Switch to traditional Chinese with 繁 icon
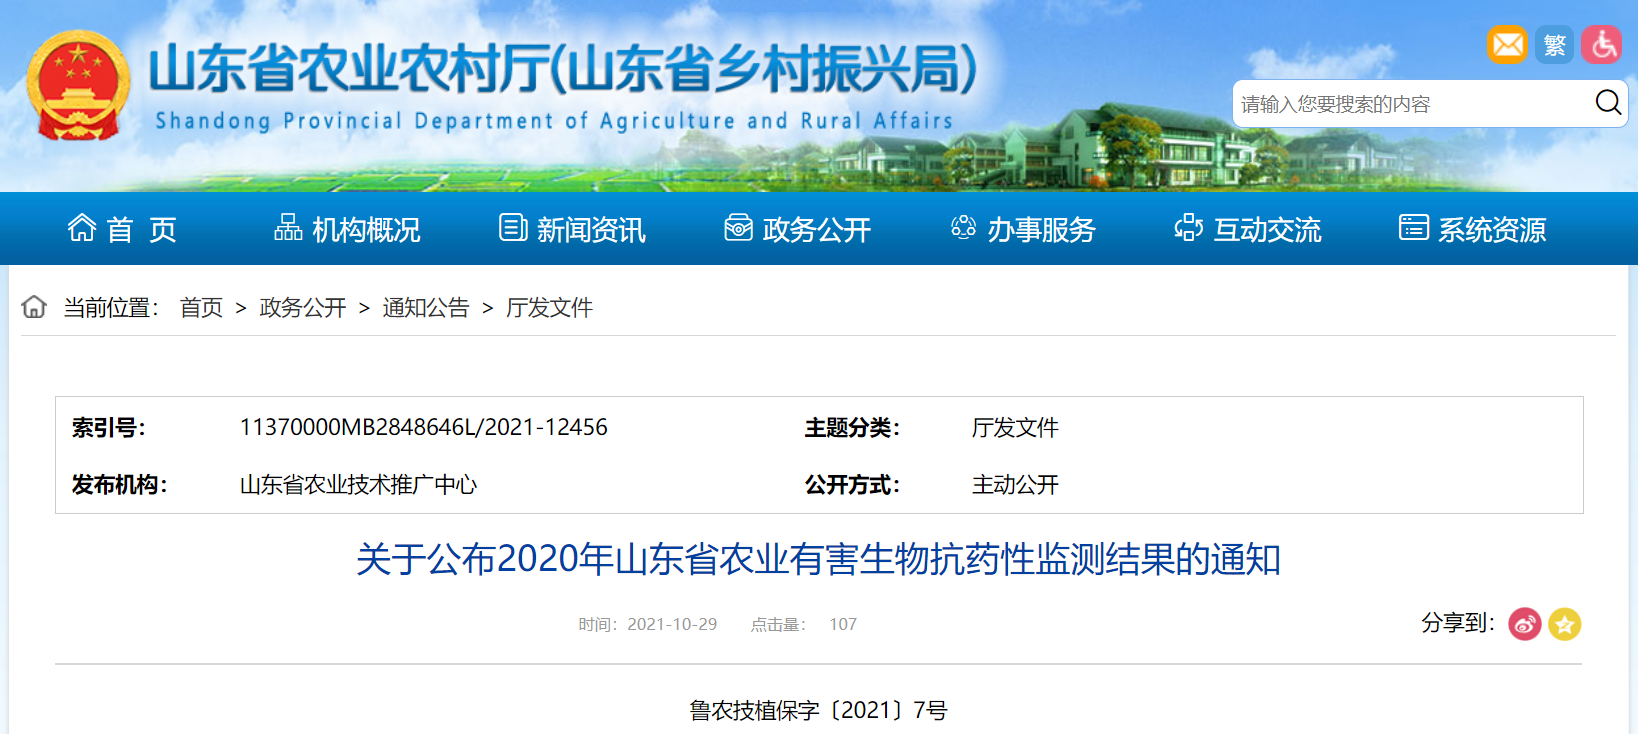Image resolution: width=1638 pixels, height=734 pixels. click(1554, 45)
